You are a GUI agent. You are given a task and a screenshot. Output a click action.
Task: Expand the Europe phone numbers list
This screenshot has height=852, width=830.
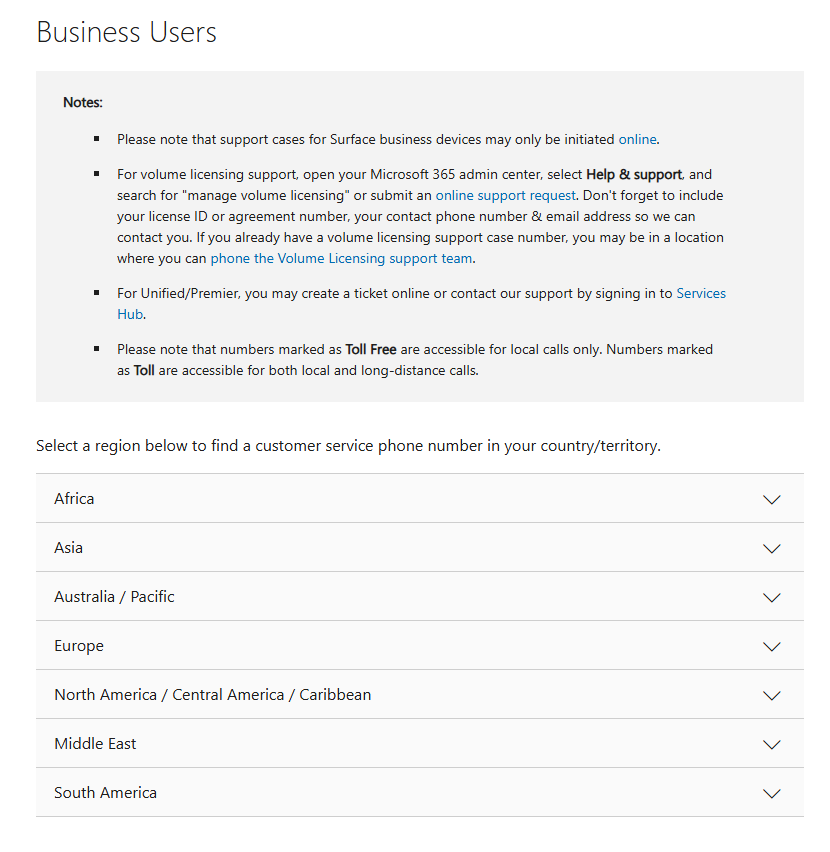tap(79, 645)
